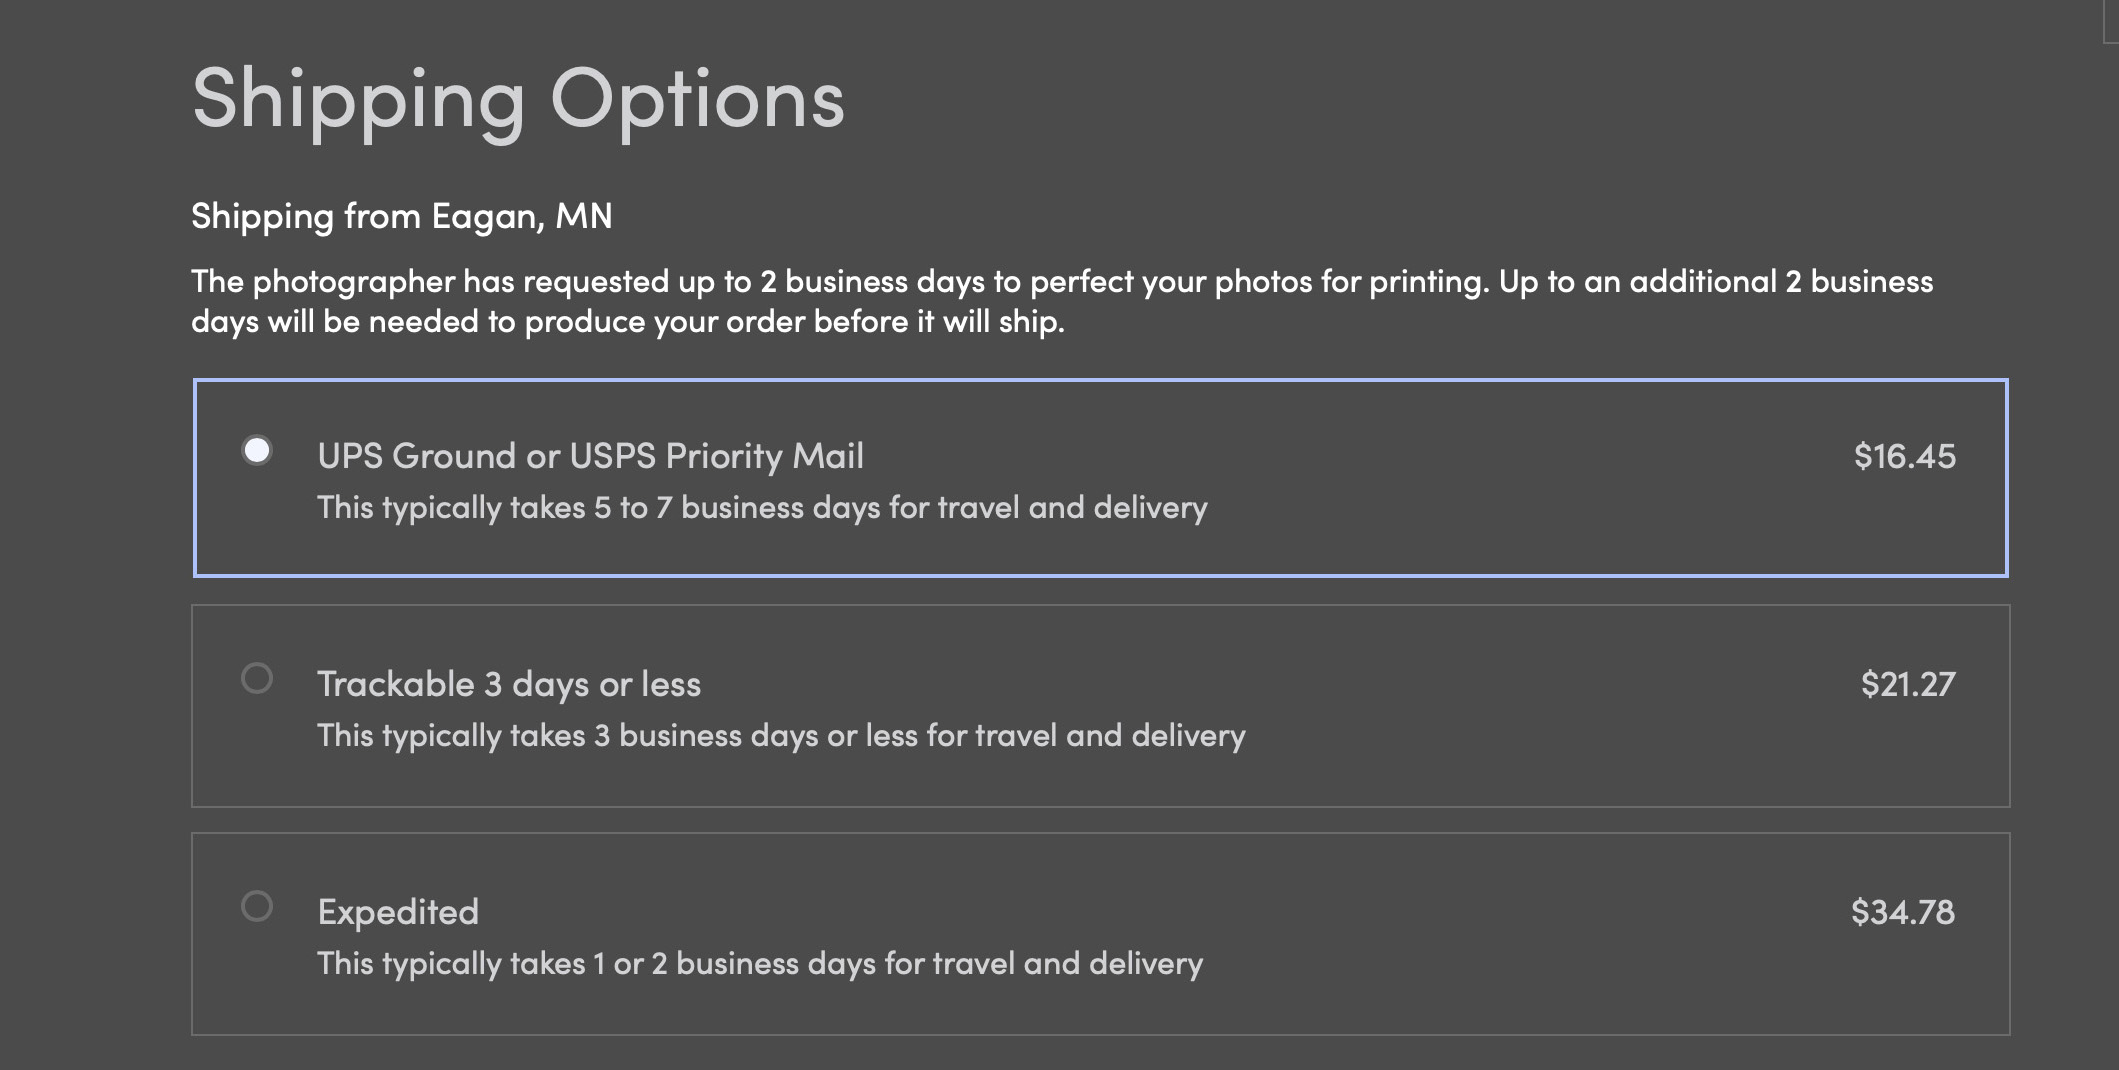The image size is (2119, 1070).
Task: Click the $21.27 shipping price
Action: 1907,684
